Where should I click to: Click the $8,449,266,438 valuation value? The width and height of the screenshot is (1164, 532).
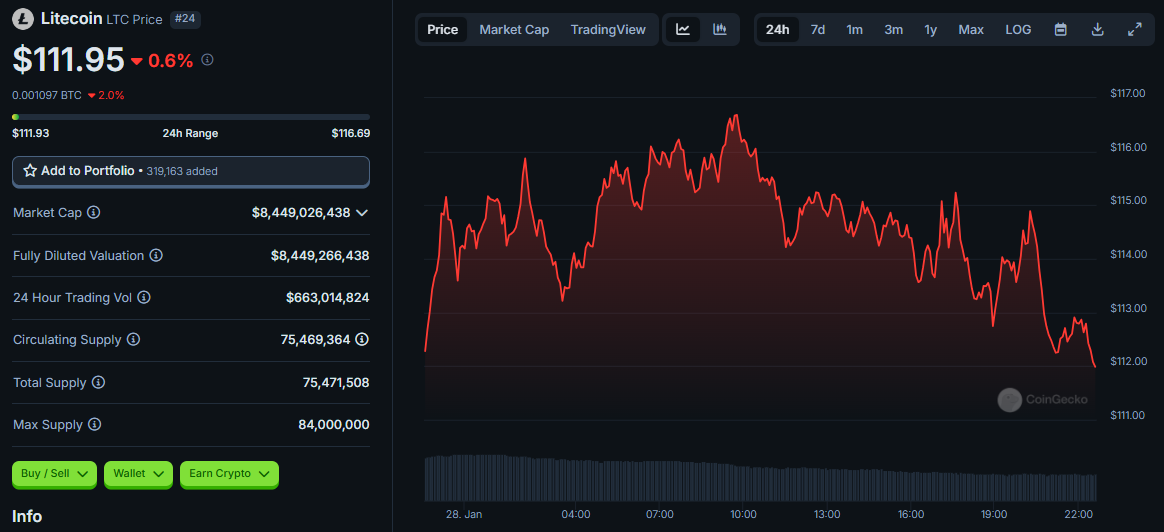320,255
